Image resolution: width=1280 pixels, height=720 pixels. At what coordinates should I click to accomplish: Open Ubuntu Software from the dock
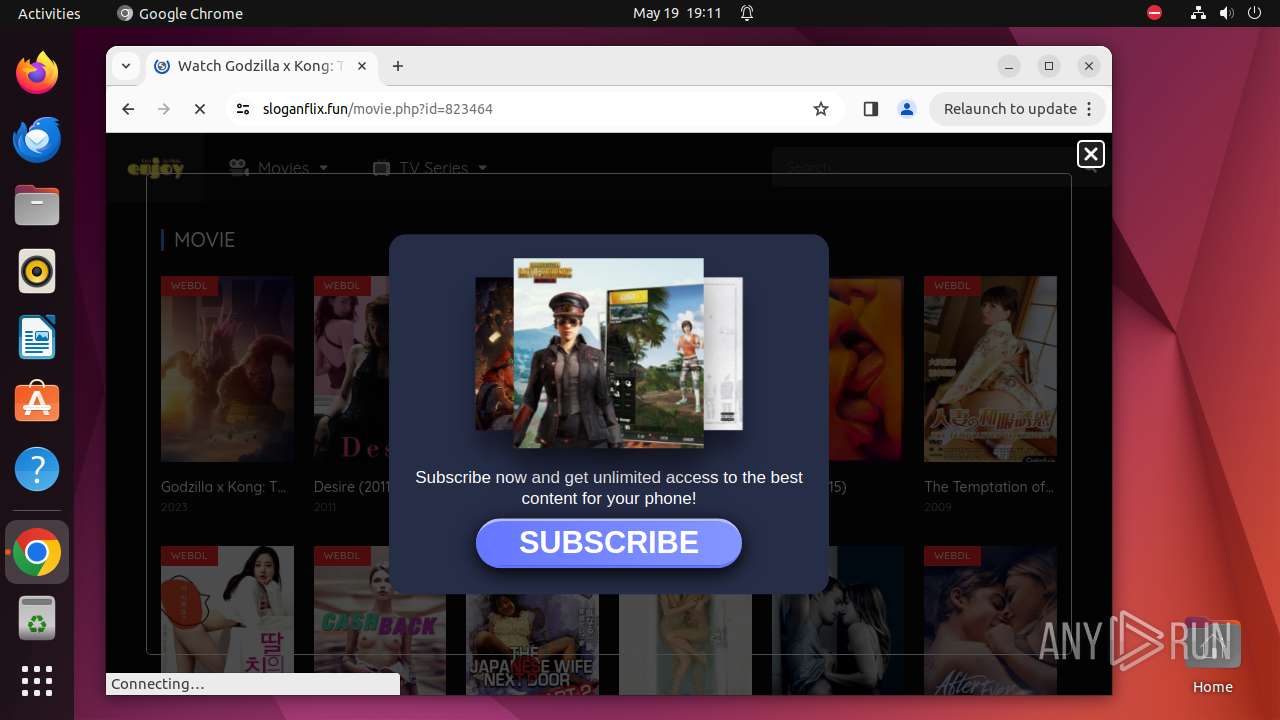(37, 403)
